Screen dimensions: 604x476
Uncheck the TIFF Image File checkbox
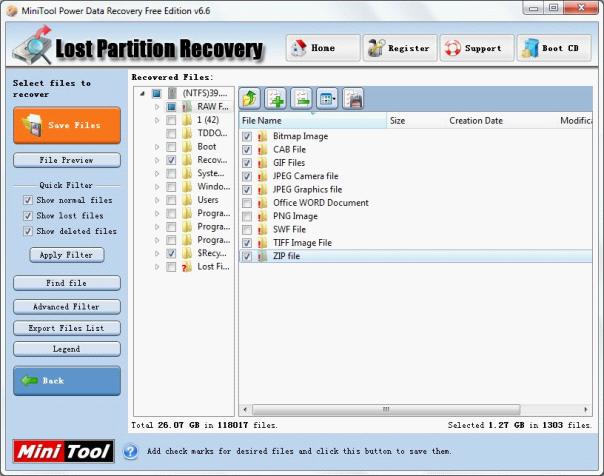[247, 243]
